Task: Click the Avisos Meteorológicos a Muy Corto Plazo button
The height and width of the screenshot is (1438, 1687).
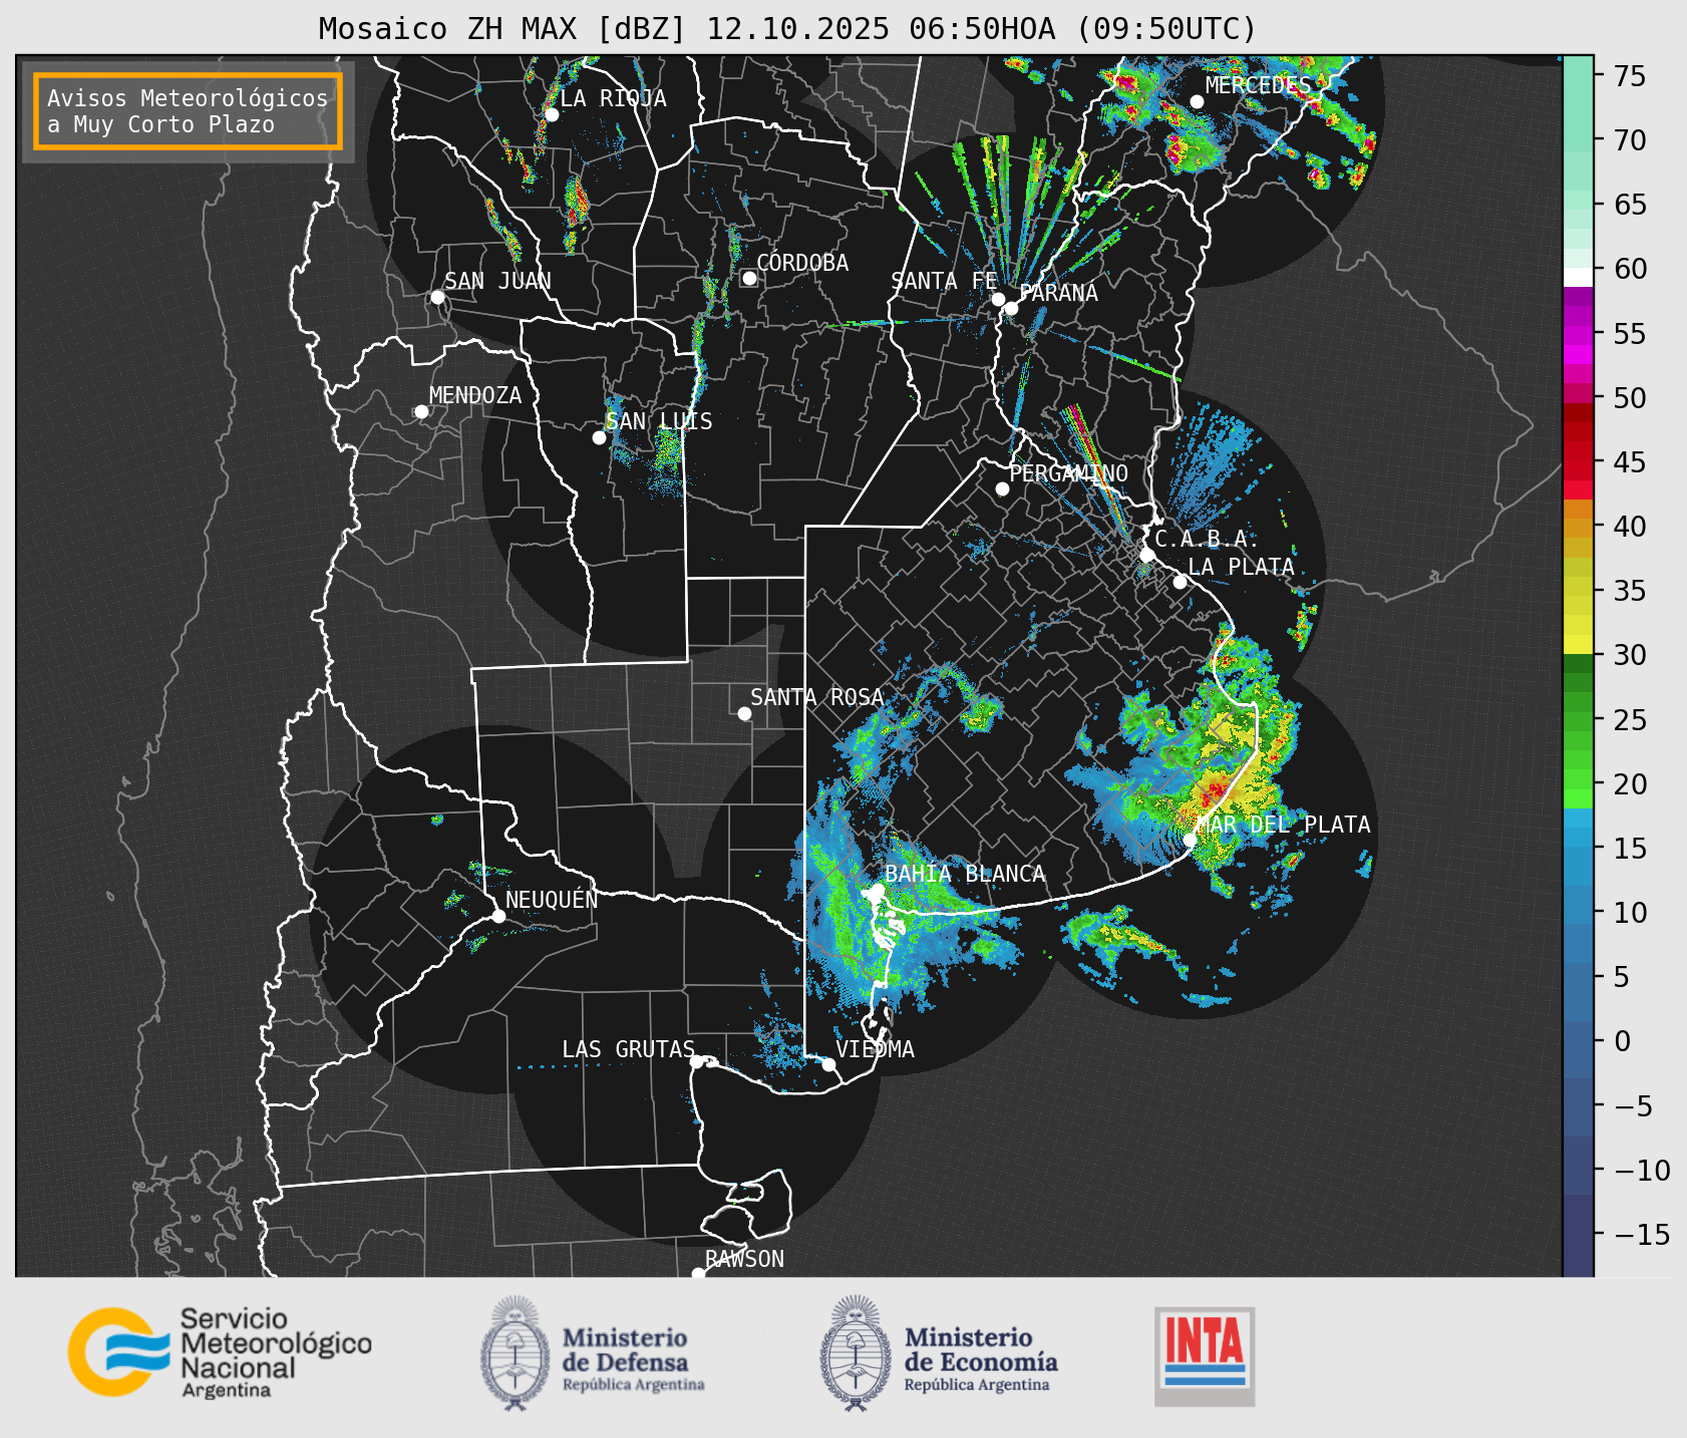Action: click(188, 111)
